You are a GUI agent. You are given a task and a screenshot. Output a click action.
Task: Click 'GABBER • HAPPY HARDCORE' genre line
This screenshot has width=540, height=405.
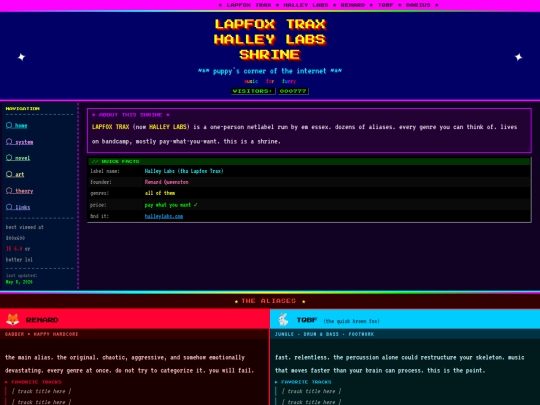click(x=41, y=334)
